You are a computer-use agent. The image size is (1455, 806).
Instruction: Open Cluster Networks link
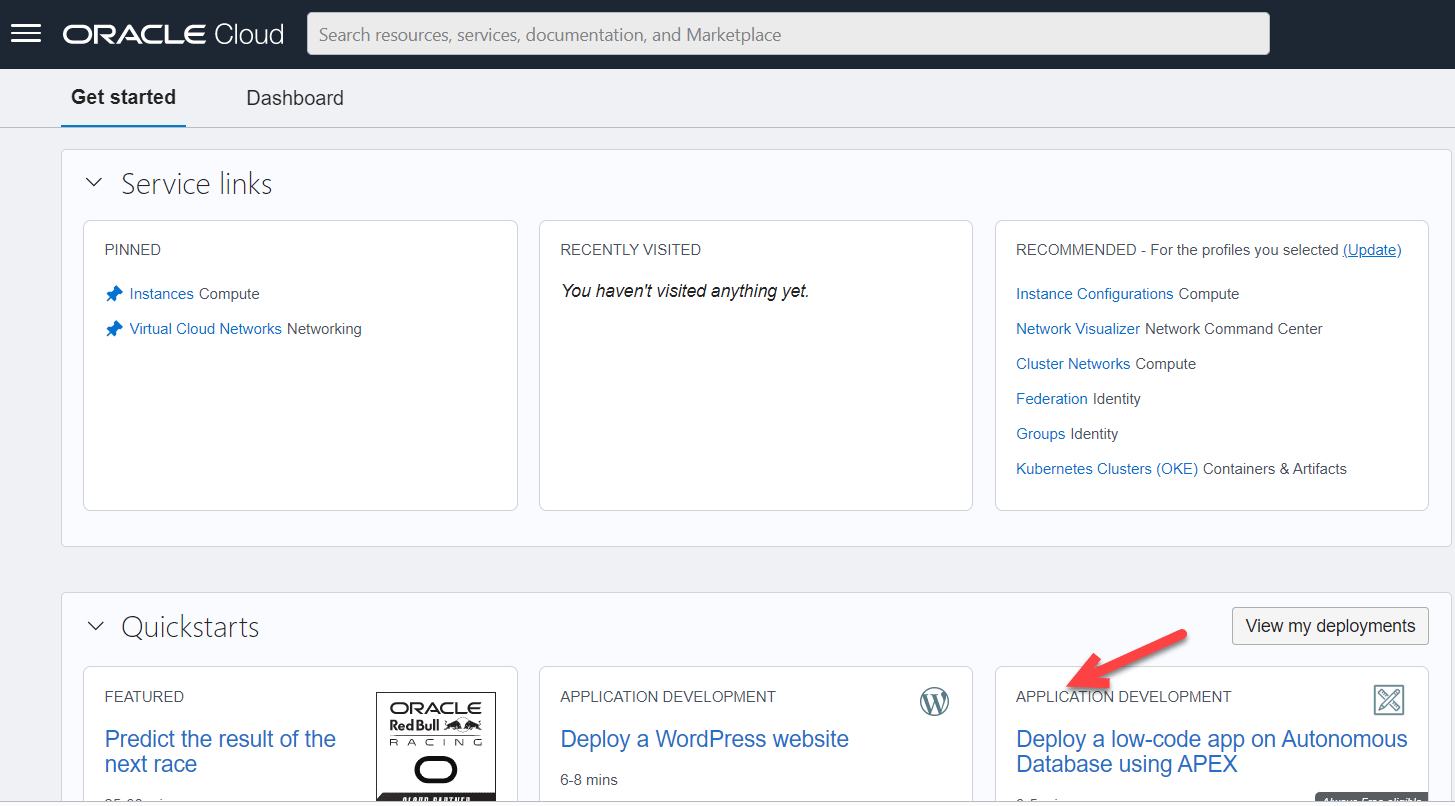[x=1073, y=364]
